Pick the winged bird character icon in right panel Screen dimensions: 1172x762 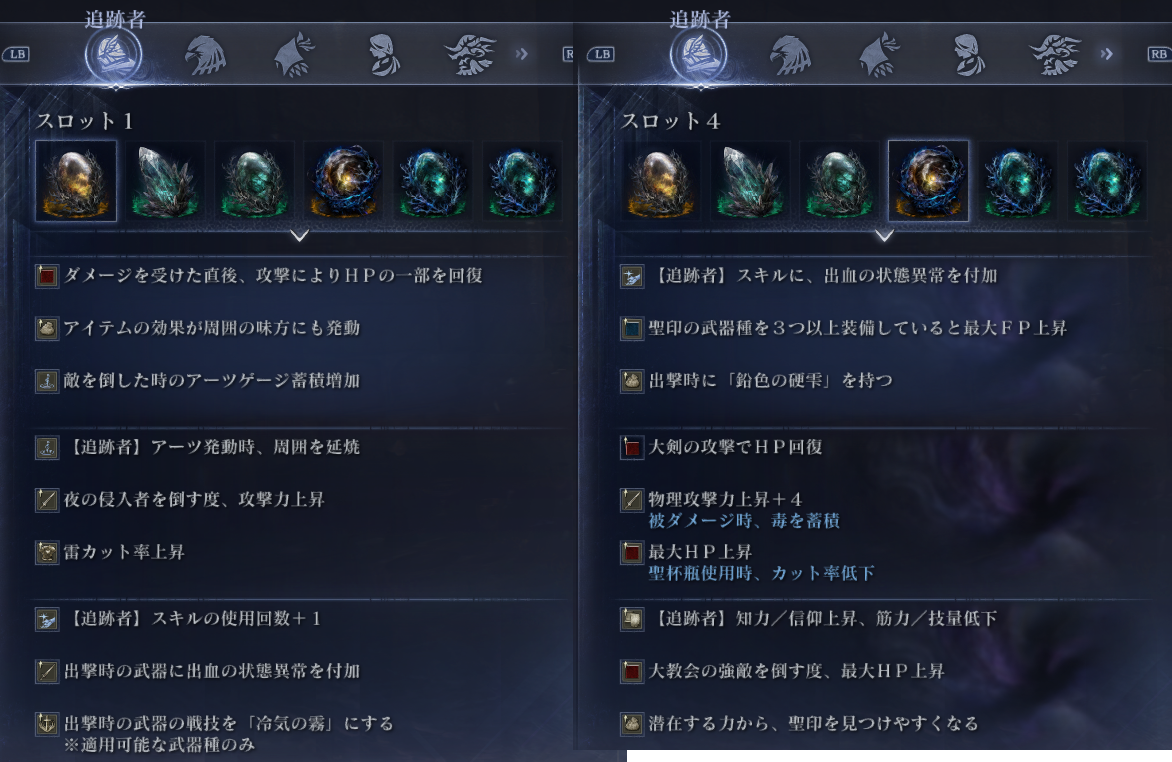click(1055, 55)
